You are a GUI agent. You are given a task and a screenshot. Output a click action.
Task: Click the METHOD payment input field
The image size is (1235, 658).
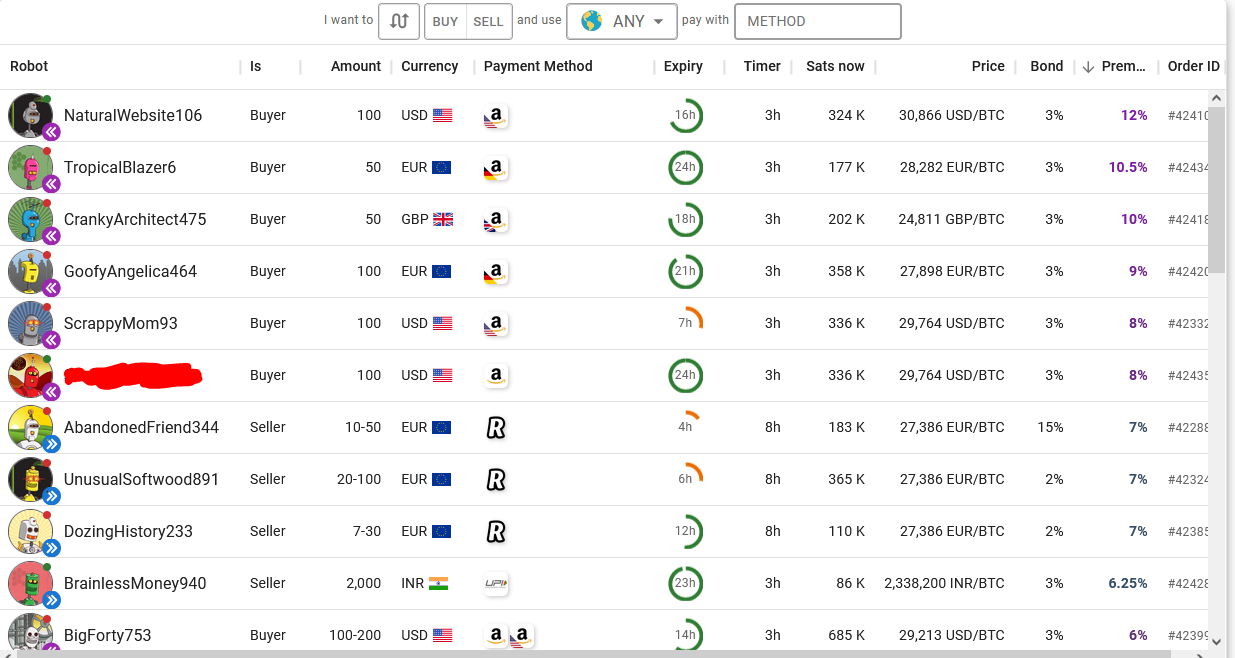[x=818, y=21]
